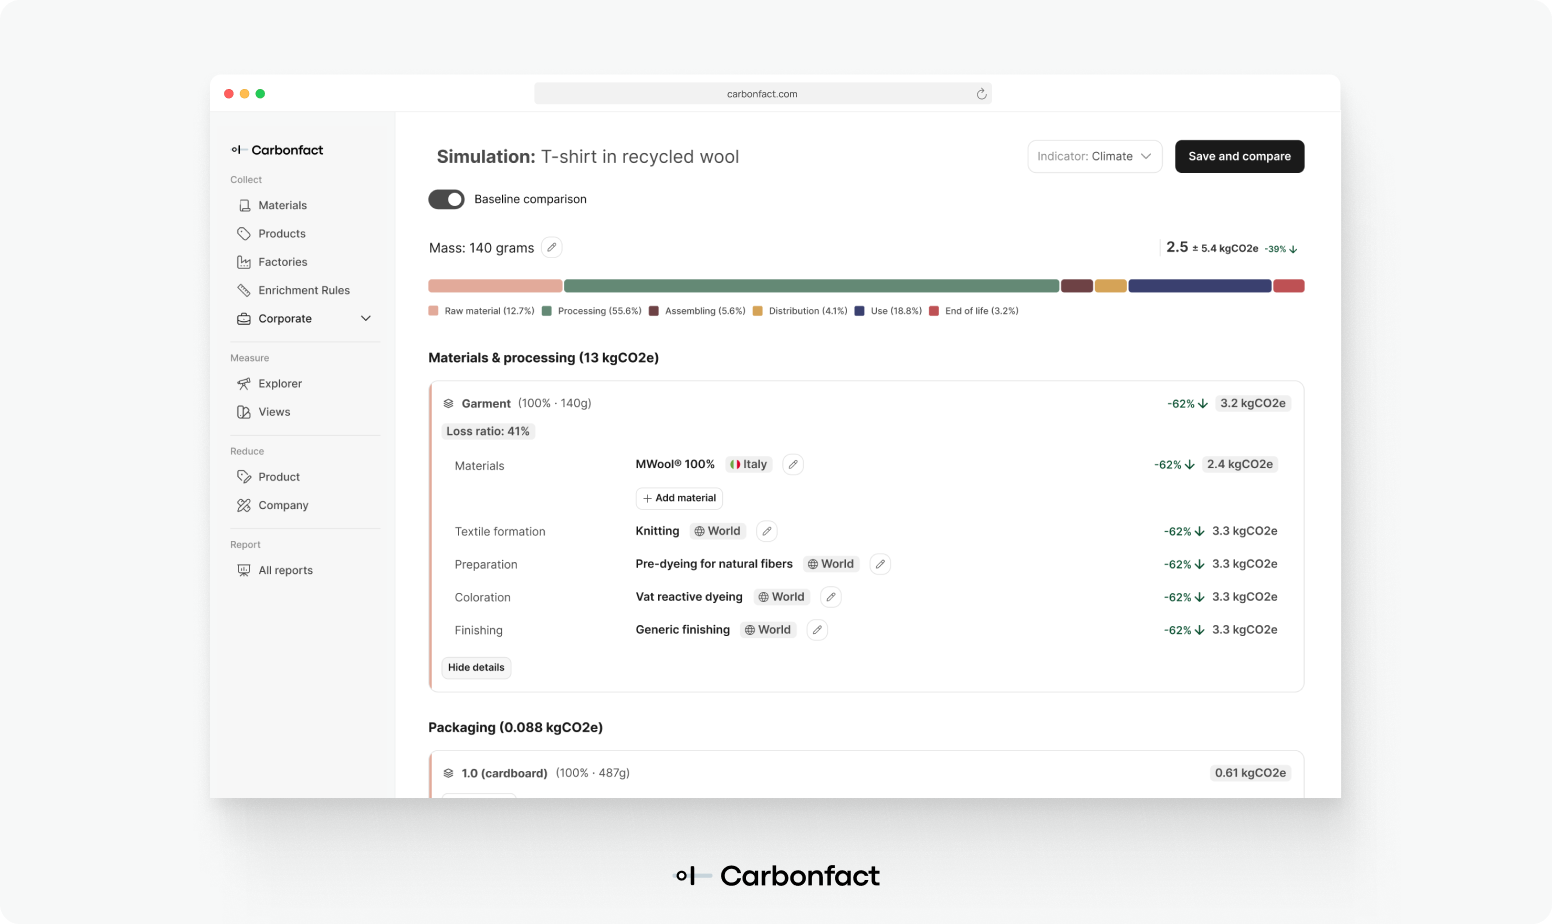Click the Corporate briefcase icon
This screenshot has width=1552, height=924.
pyautogui.click(x=244, y=319)
